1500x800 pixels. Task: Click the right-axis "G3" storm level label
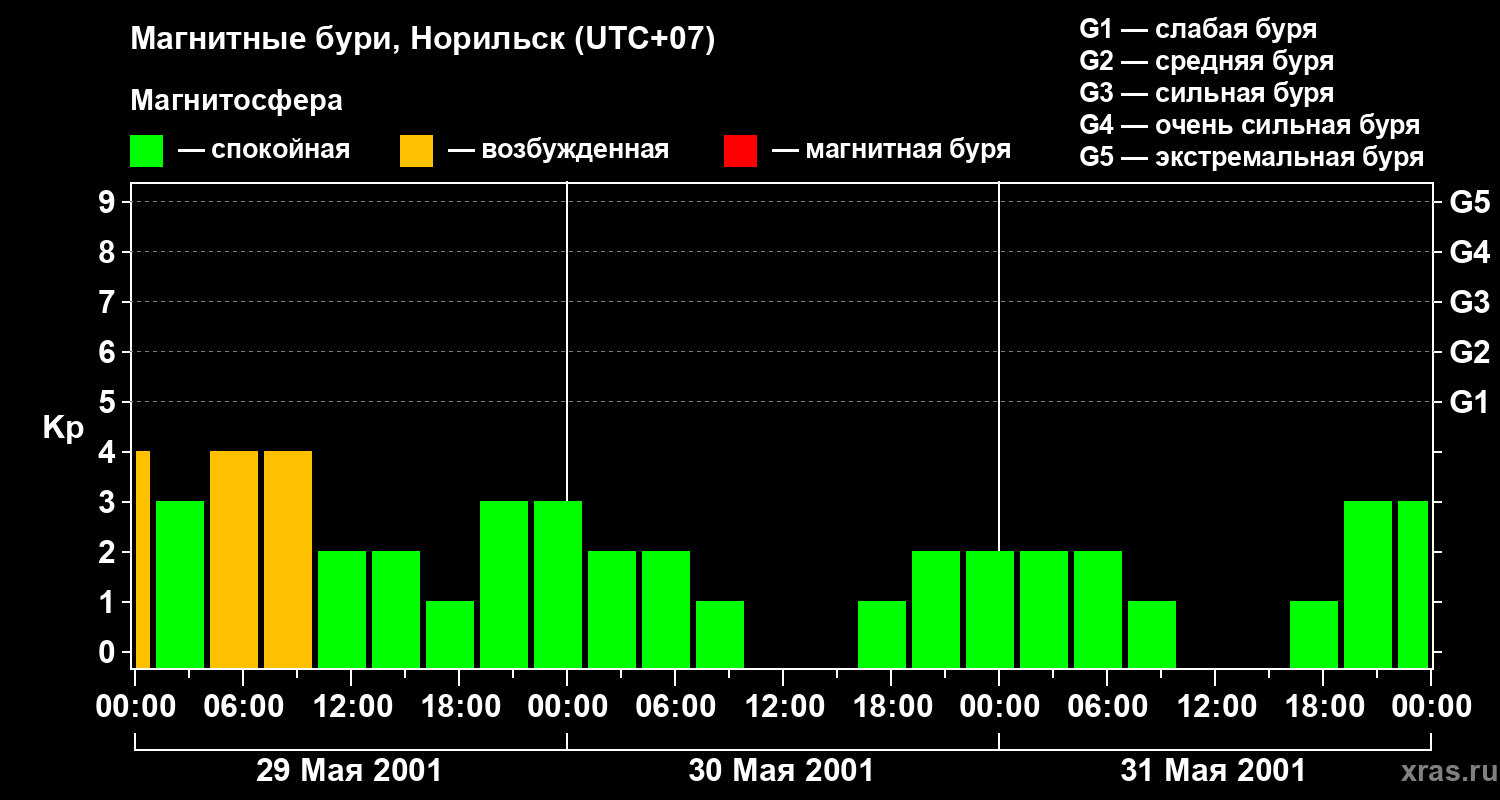(x=1470, y=302)
